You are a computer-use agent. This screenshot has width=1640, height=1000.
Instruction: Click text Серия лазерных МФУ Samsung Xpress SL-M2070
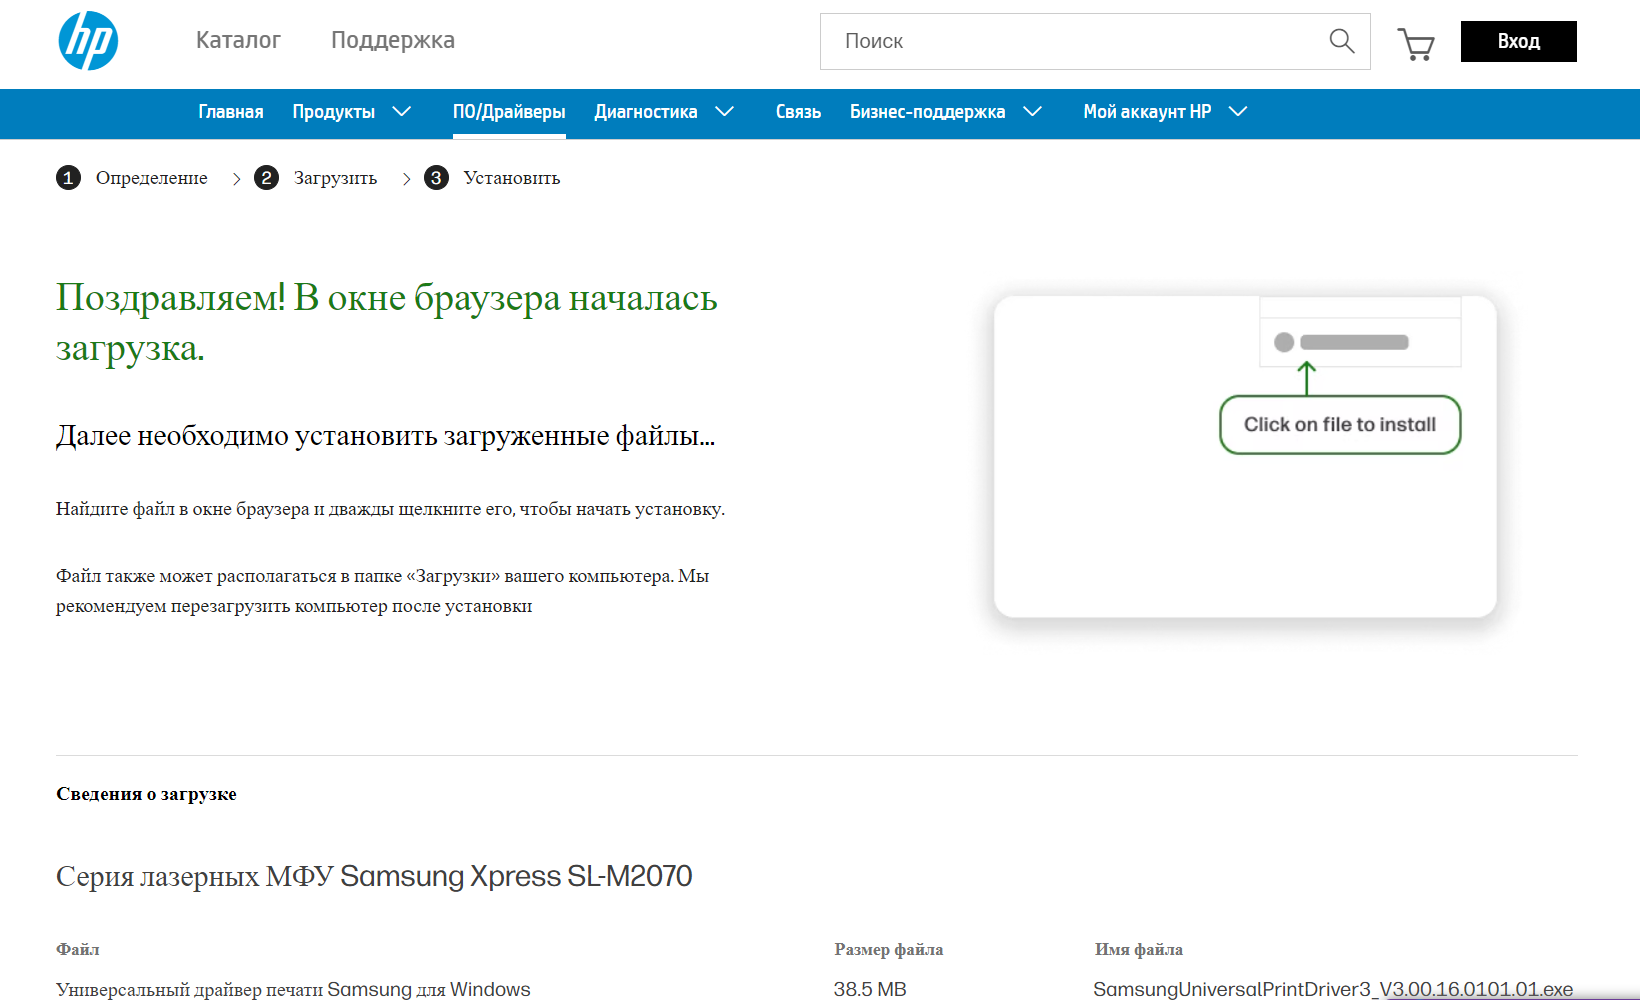[x=374, y=876]
